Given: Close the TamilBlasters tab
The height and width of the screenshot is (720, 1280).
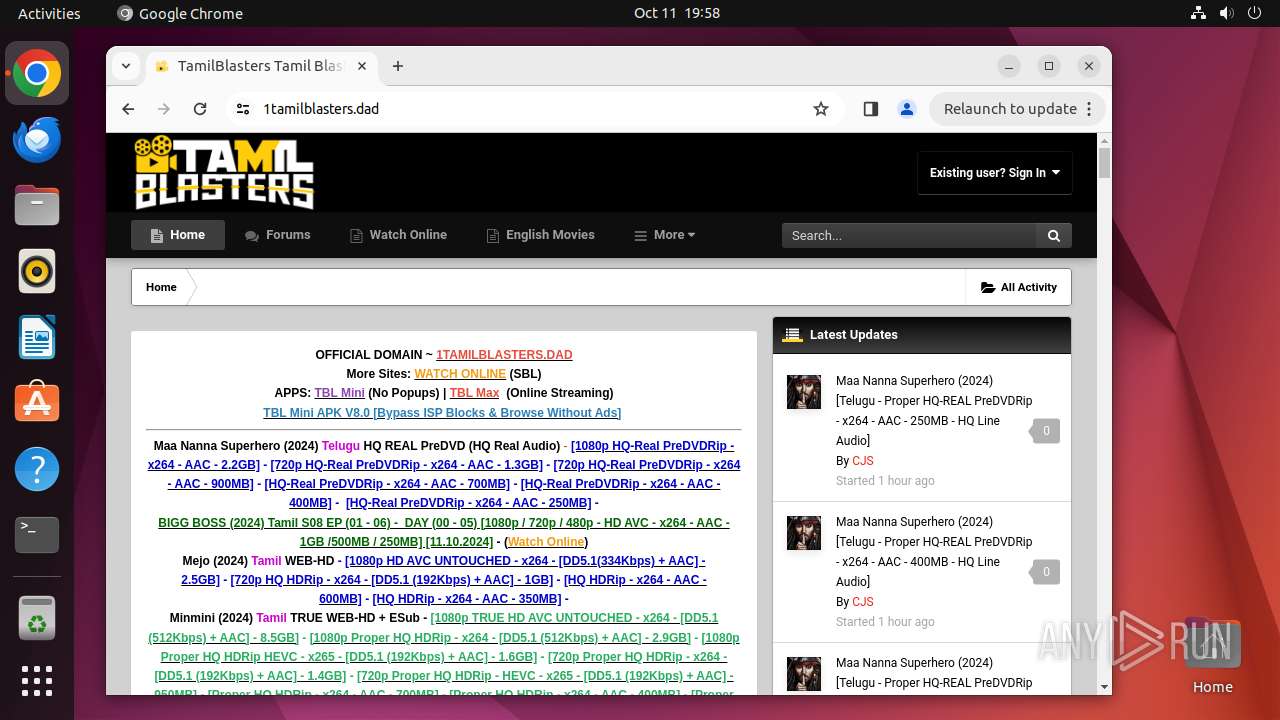Looking at the screenshot, I should tap(362, 66).
